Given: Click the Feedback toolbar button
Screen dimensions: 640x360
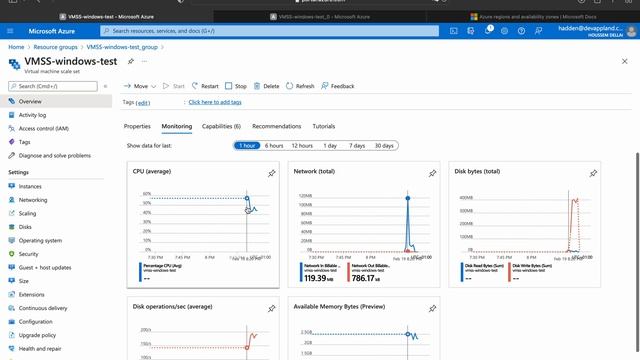Looking at the screenshot, I should point(338,86).
